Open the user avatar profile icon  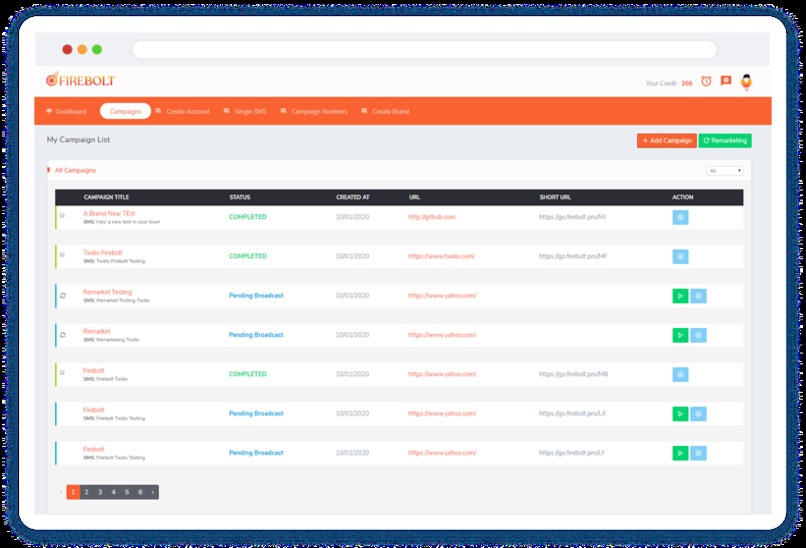tap(746, 82)
